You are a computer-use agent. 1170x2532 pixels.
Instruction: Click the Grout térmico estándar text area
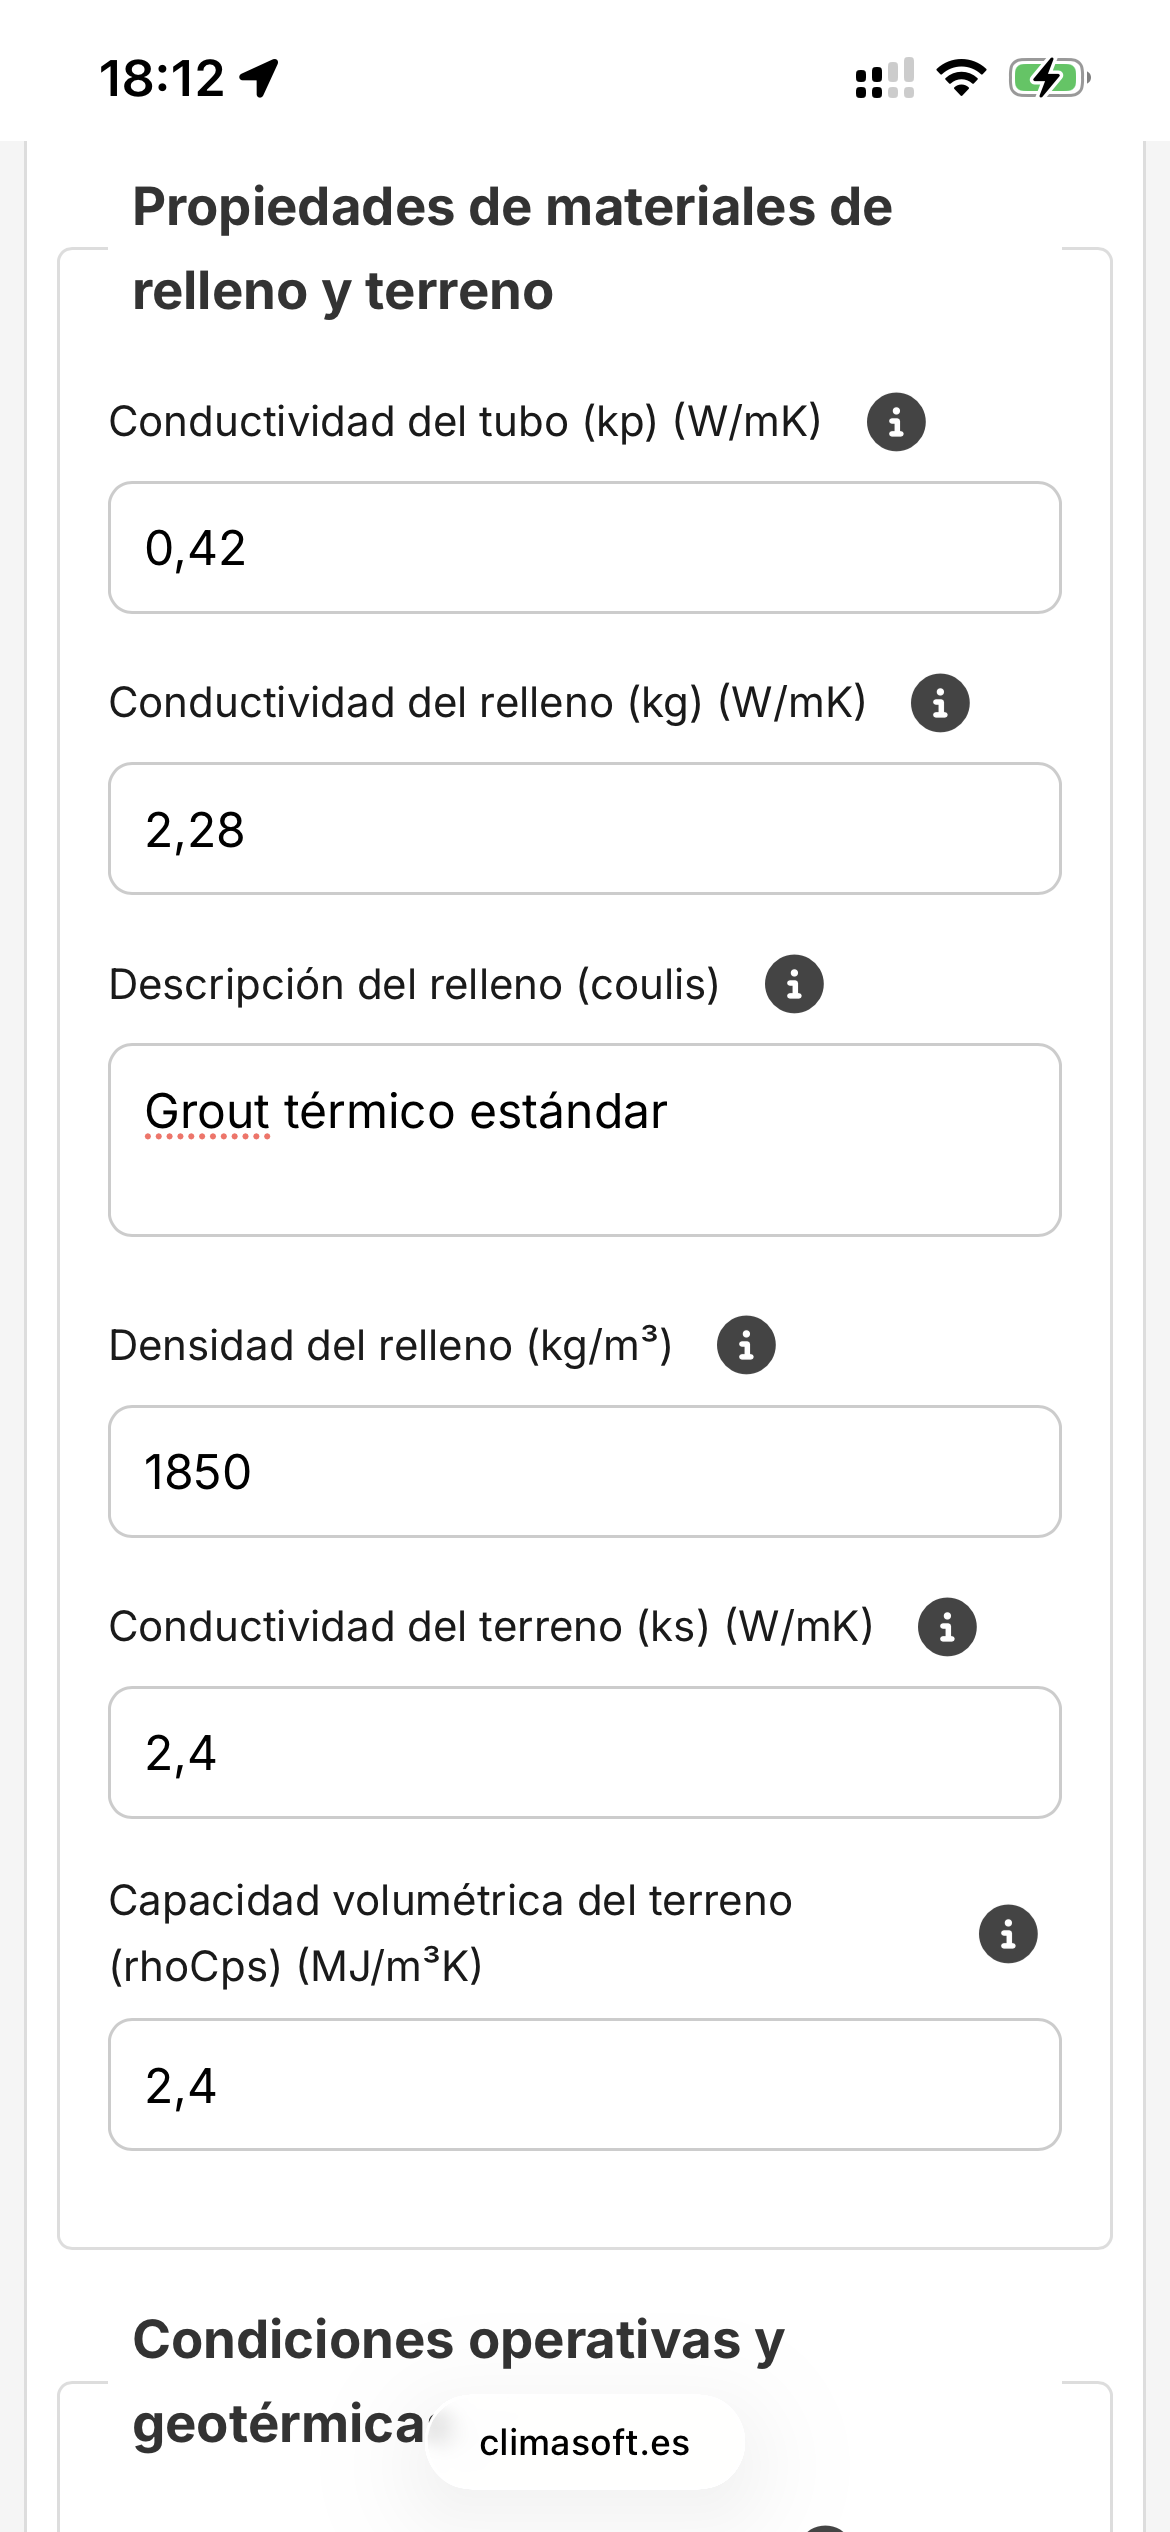pos(584,1140)
